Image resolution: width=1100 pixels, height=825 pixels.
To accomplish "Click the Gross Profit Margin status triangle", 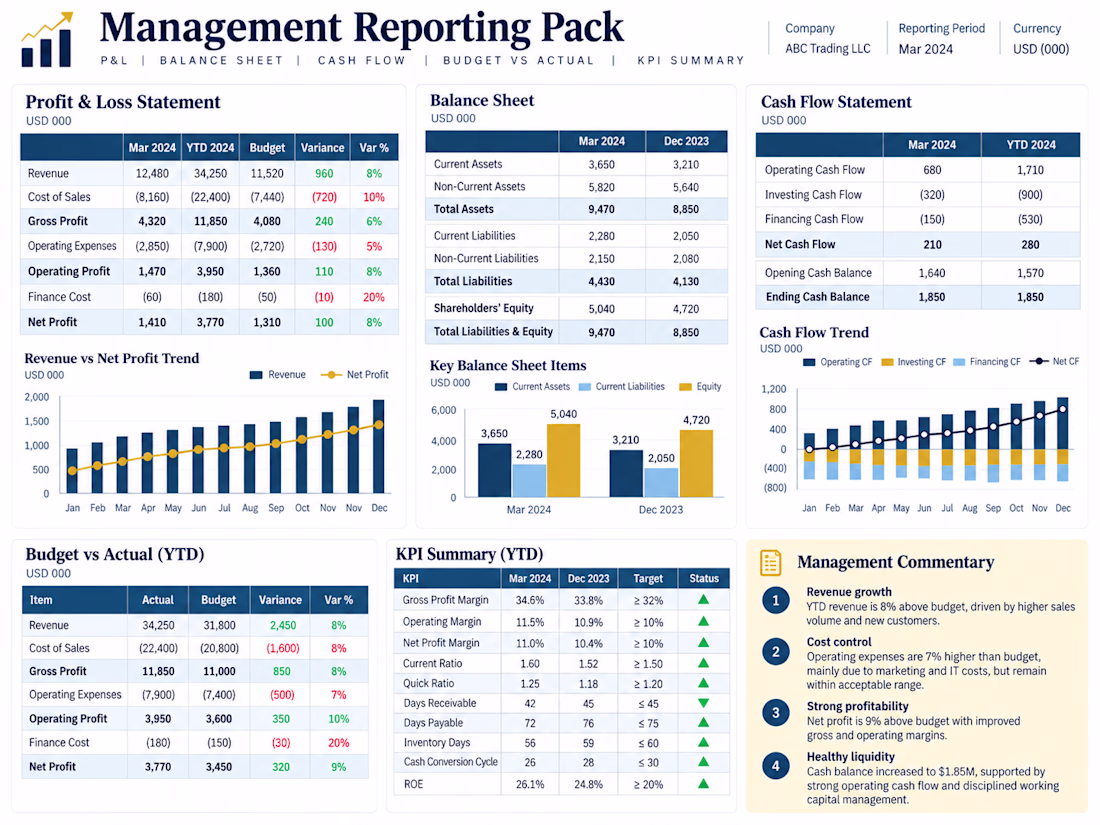I will (x=703, y=600).
